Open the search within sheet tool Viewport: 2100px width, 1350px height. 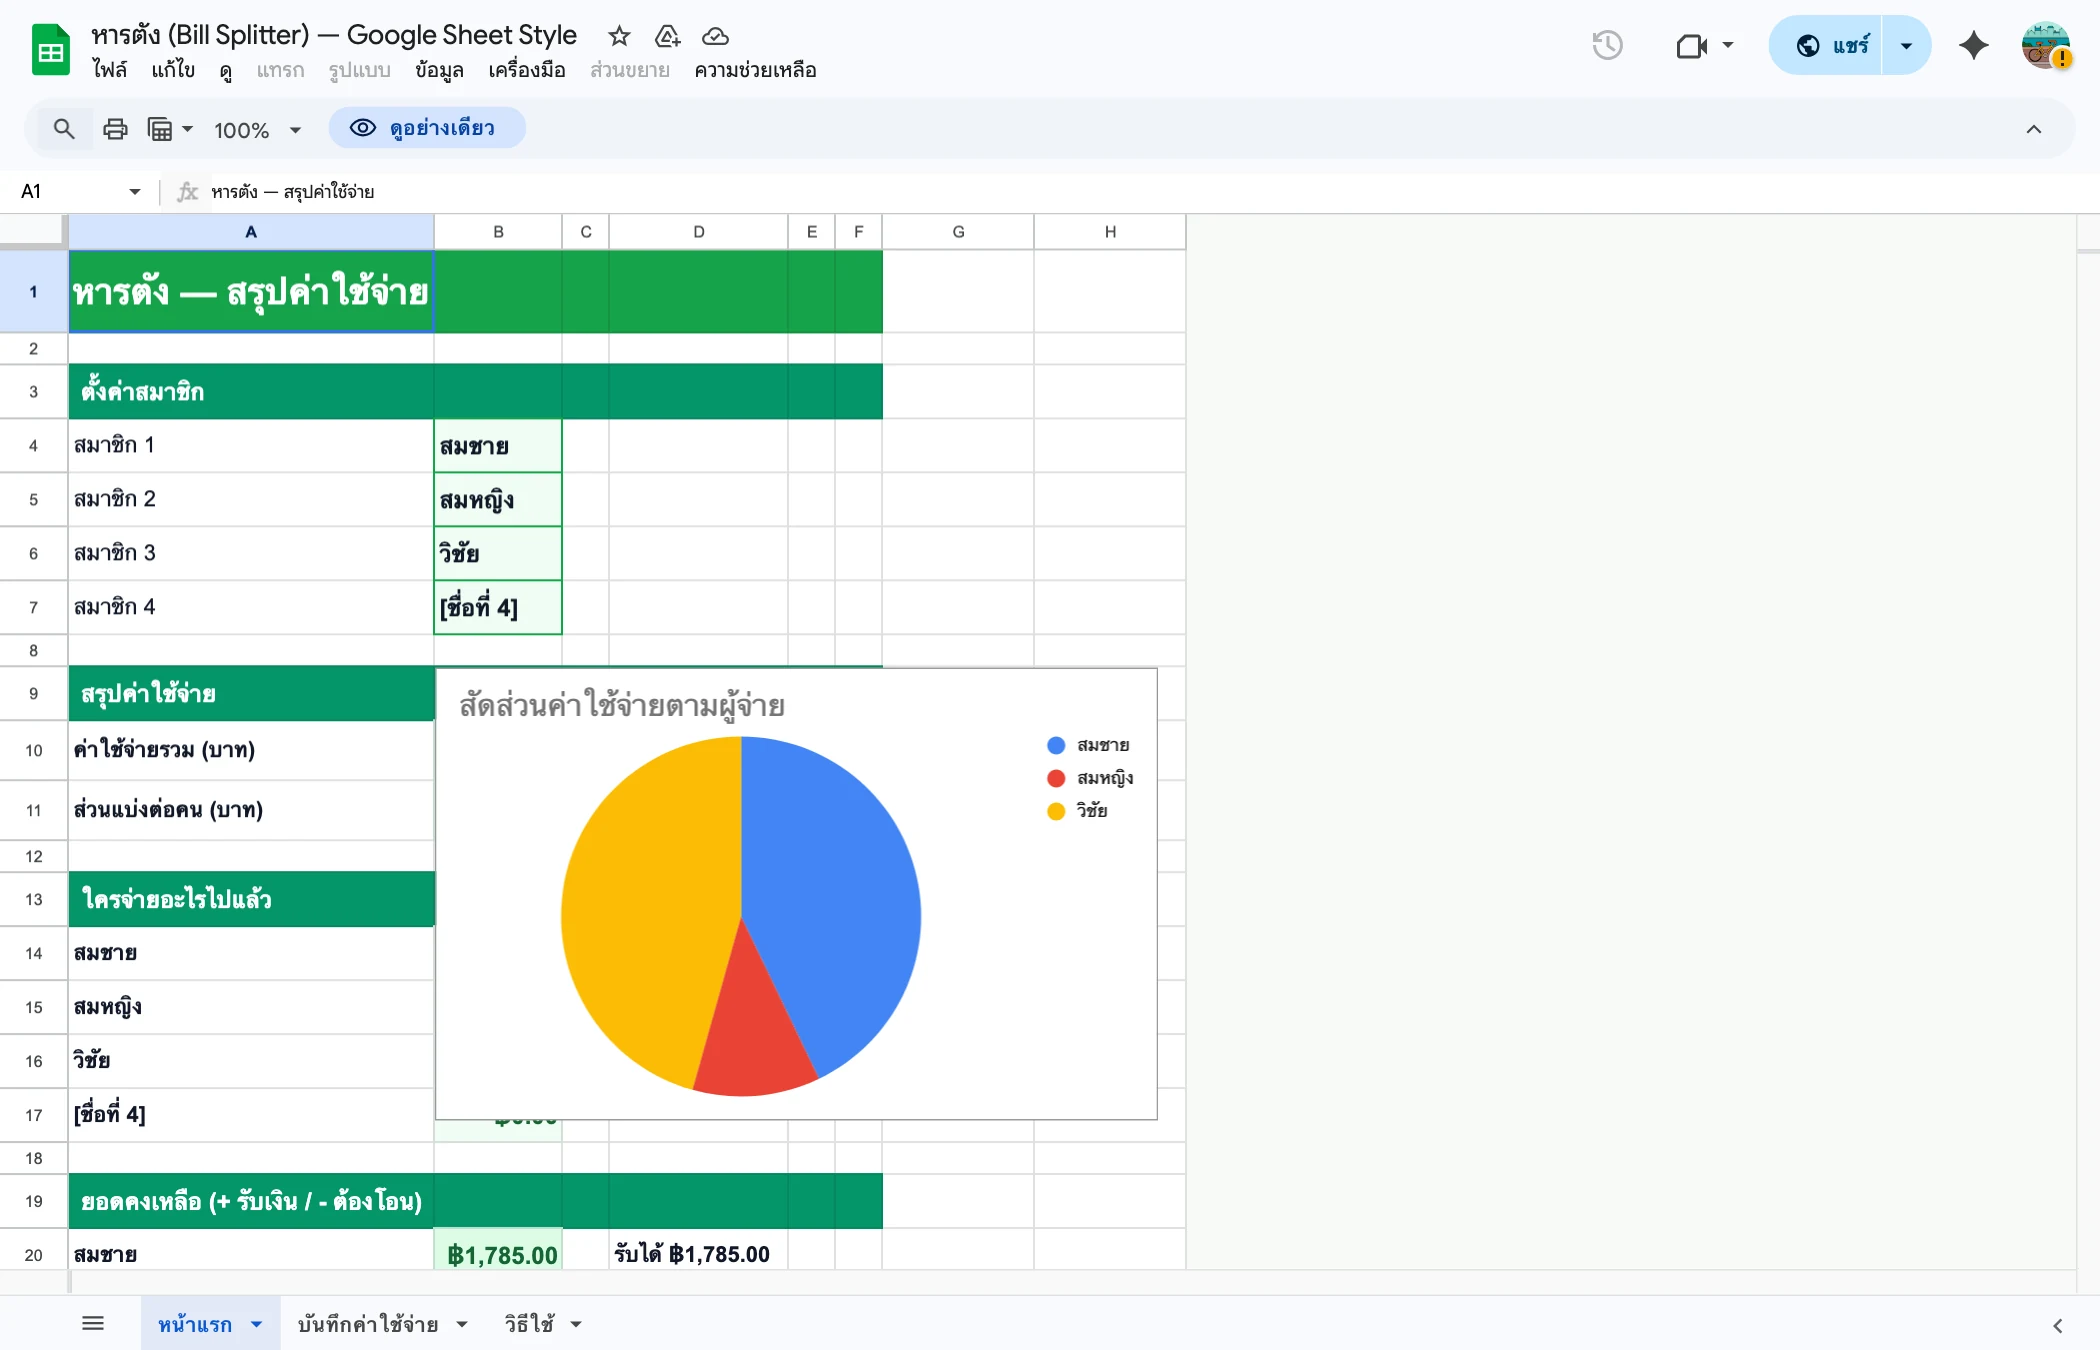63,129
